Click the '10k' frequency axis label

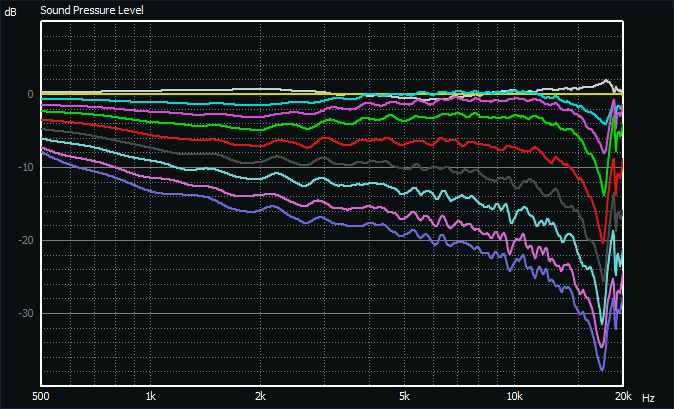pyautogui.click(x=514, y=396)
